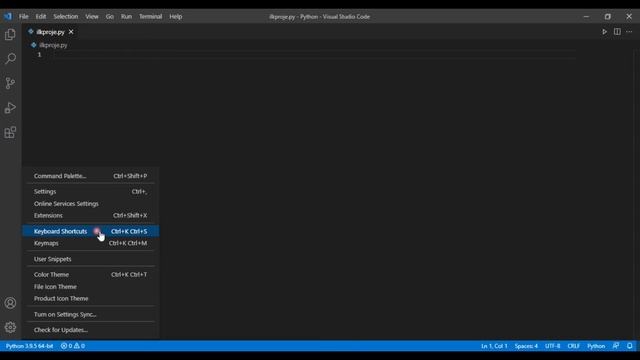Select Keymaps menu entry

click(91, 243)
